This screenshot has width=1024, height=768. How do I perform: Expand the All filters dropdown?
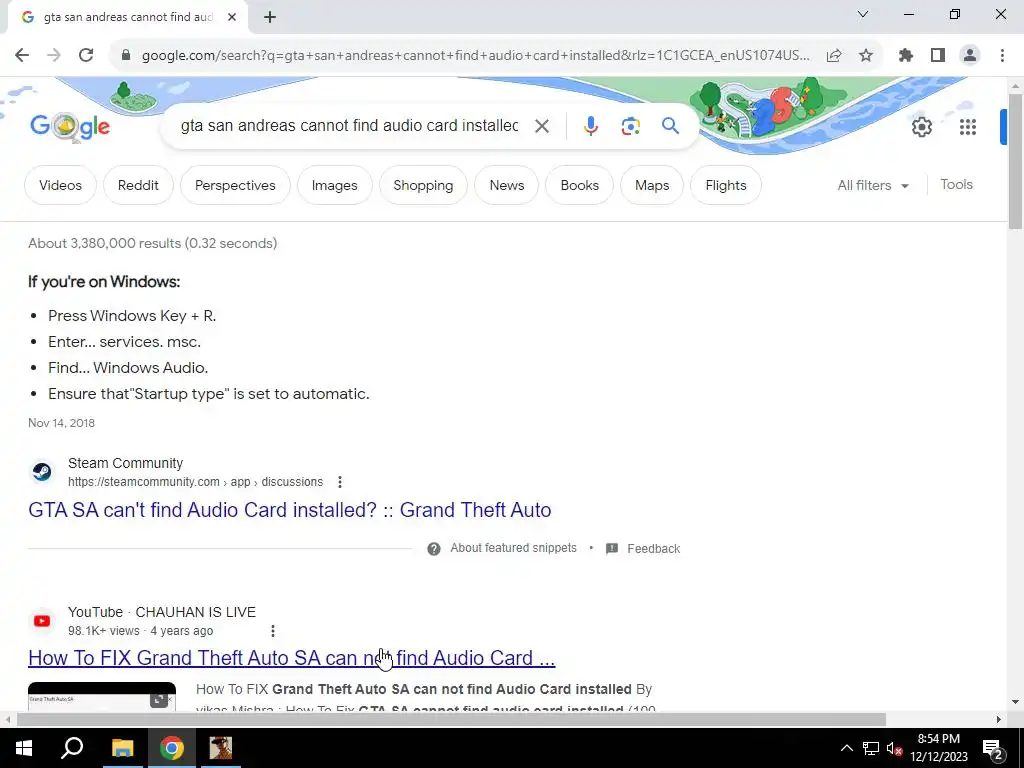click(x=873, y=185)
